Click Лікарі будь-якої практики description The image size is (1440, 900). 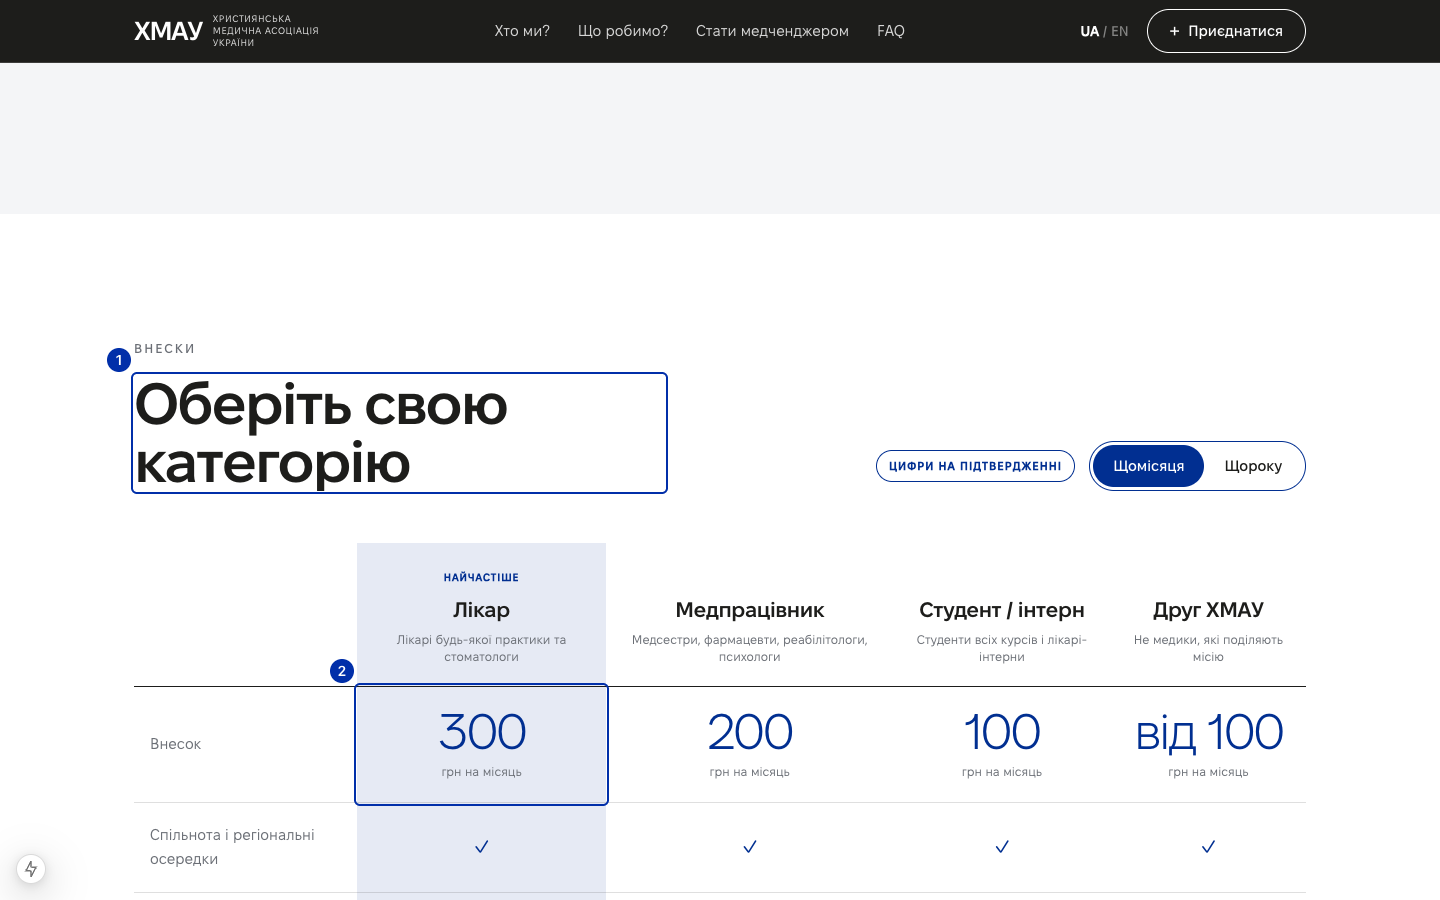[481, 648]
